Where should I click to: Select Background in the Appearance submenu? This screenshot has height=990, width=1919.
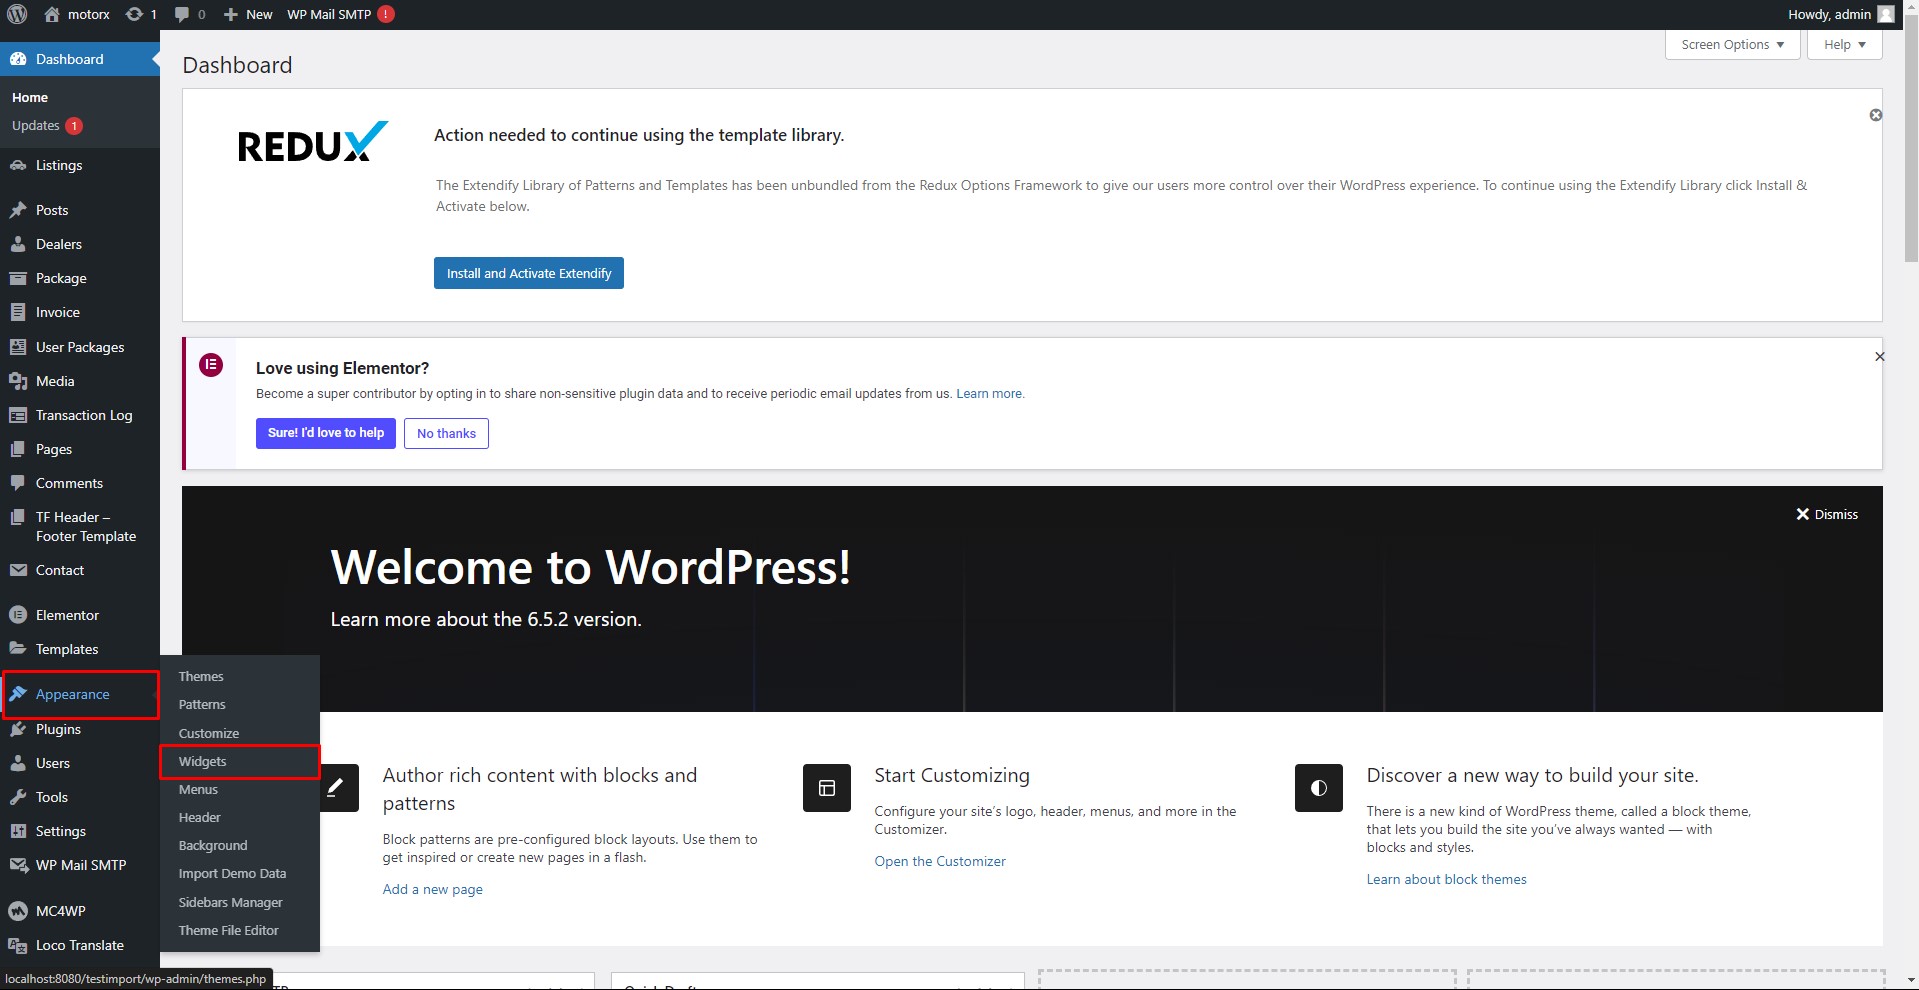[213, 845]
